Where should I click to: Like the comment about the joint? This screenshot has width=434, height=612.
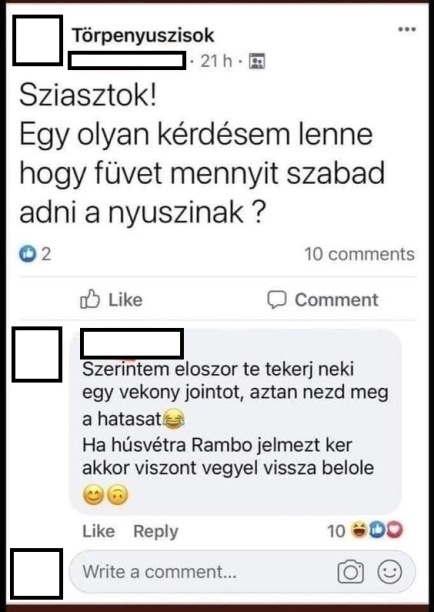[x=98, y=531]
